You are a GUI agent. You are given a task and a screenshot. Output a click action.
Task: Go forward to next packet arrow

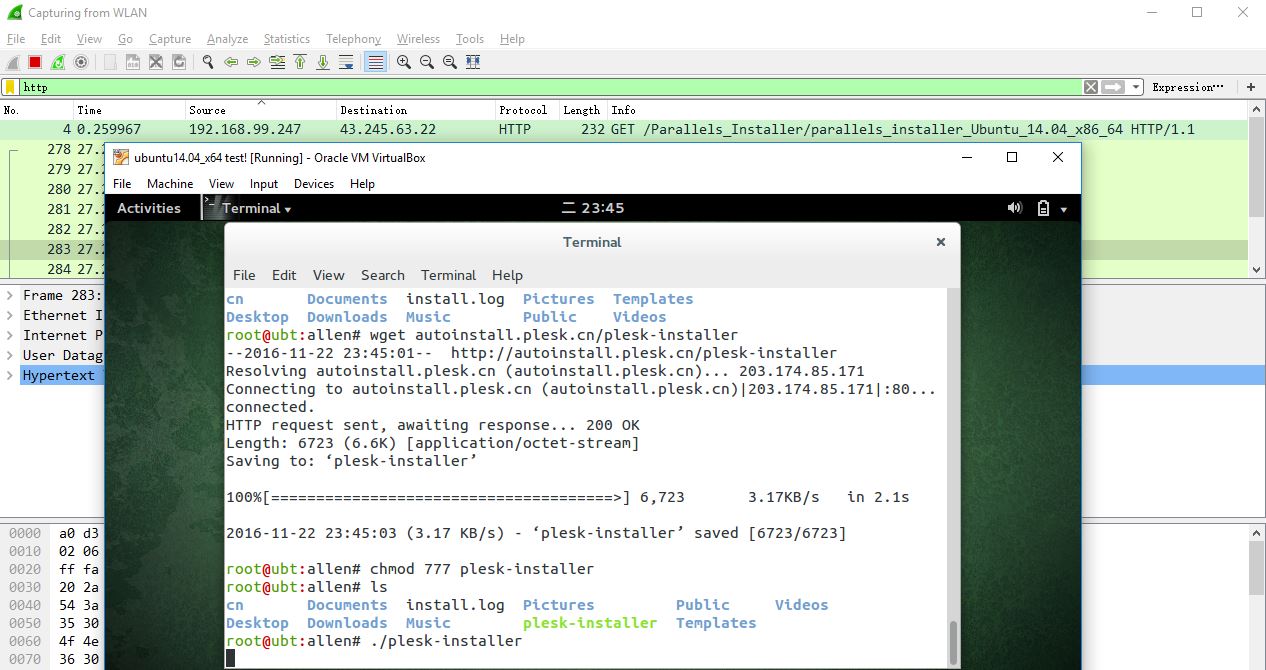click(x=253, y=62)
